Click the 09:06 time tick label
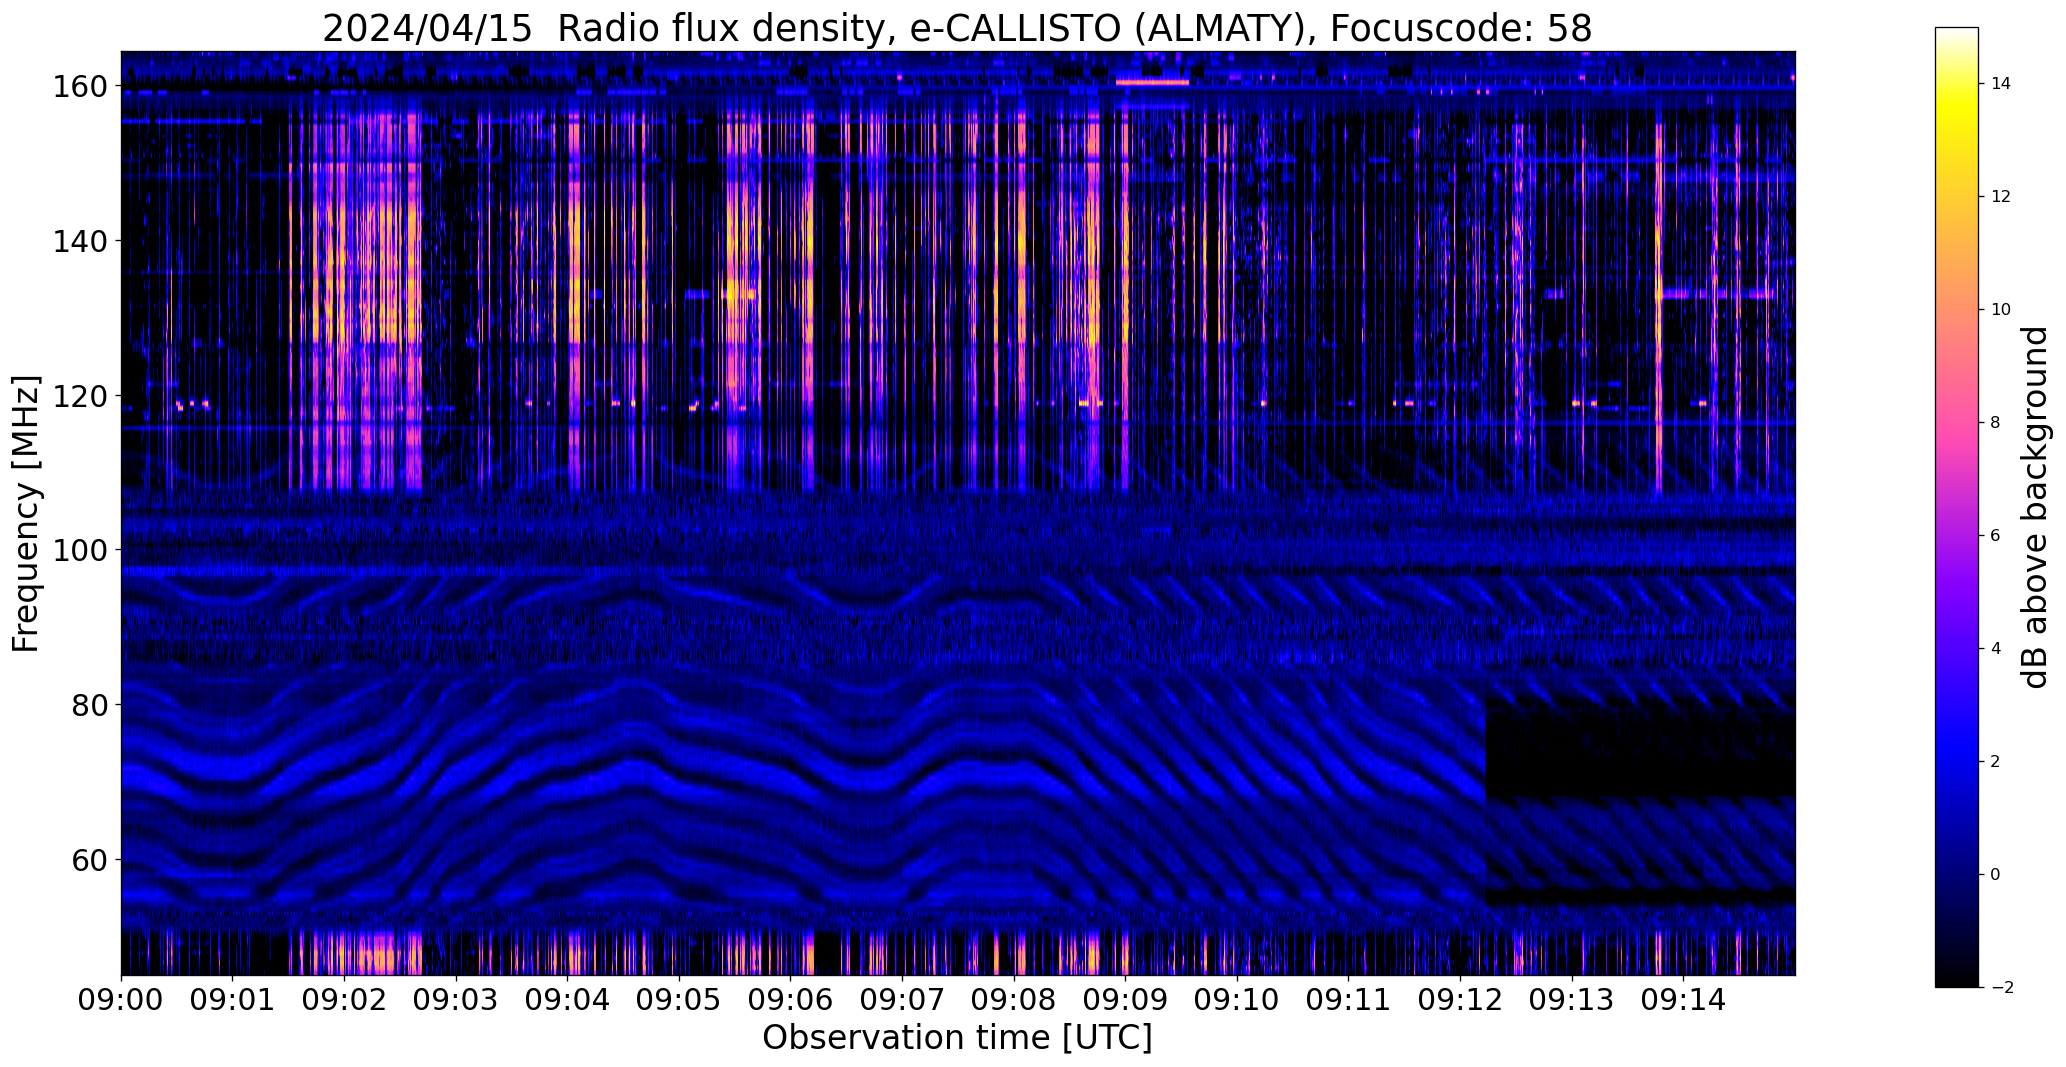The width and height of the screenshot is (2066, 1067). pos(791,1000)
